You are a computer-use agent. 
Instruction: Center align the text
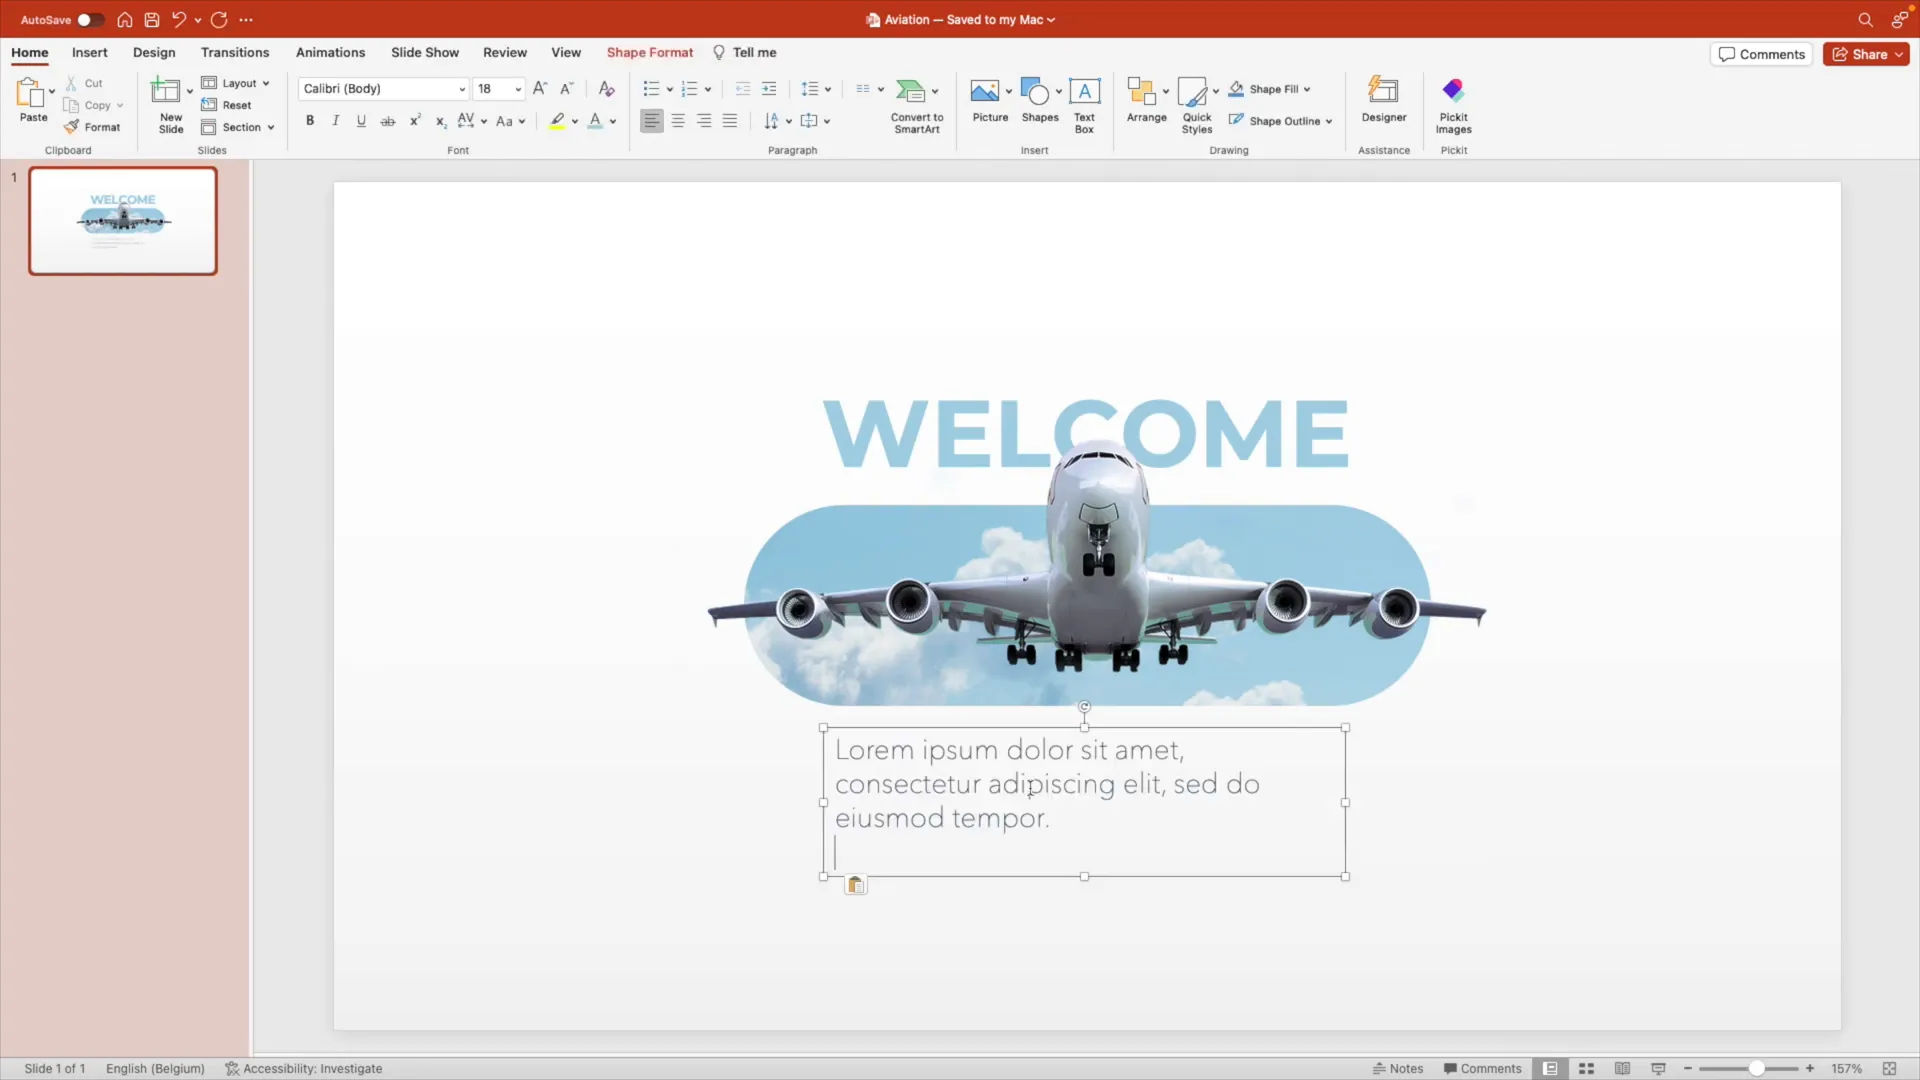click(678, 121)
